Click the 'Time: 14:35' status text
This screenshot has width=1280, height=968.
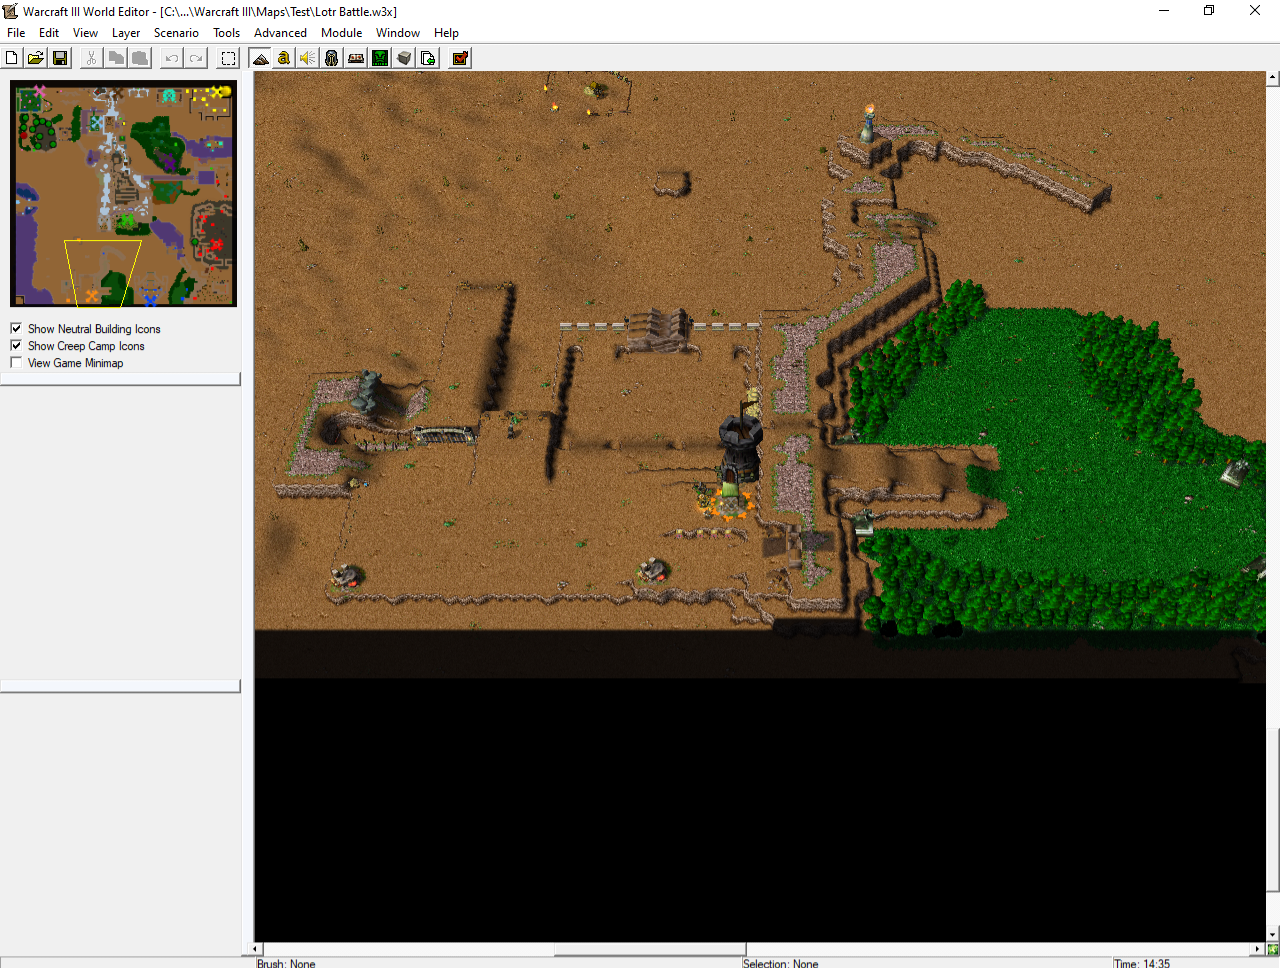click(1141, 963)
